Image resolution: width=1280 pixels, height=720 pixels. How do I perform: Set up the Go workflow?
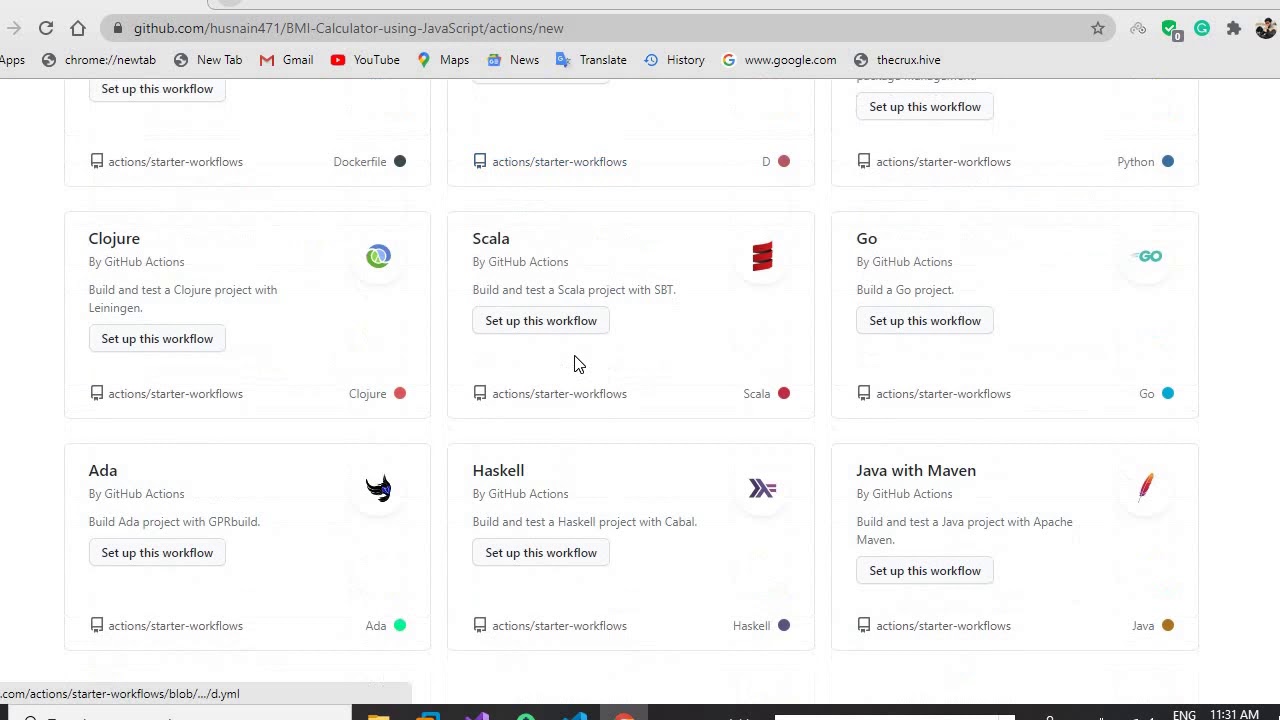point(925,321)
